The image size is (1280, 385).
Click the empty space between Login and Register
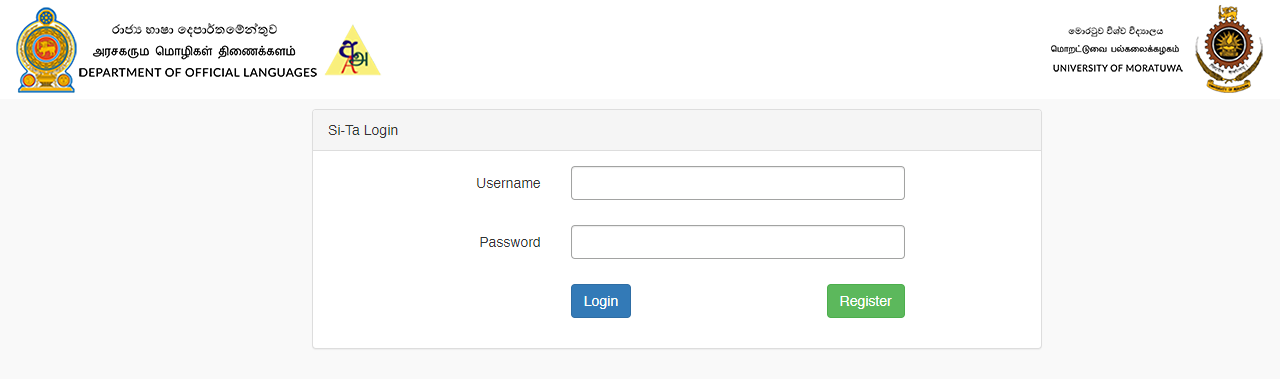pyautogui.click(x=729, y=301)
